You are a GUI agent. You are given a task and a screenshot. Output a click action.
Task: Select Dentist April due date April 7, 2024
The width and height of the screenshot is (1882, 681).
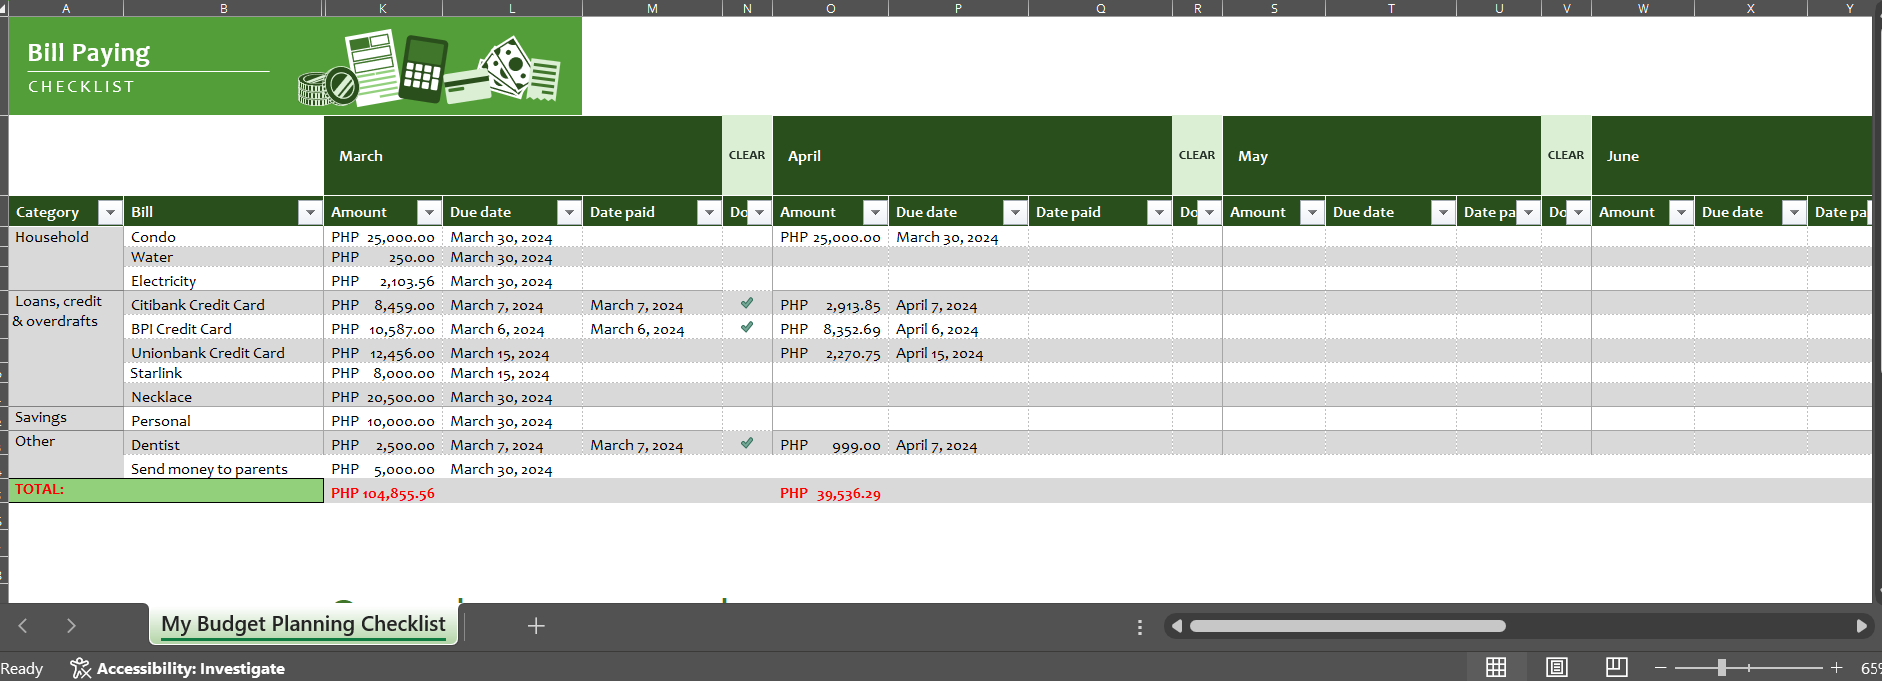point(958,445)
